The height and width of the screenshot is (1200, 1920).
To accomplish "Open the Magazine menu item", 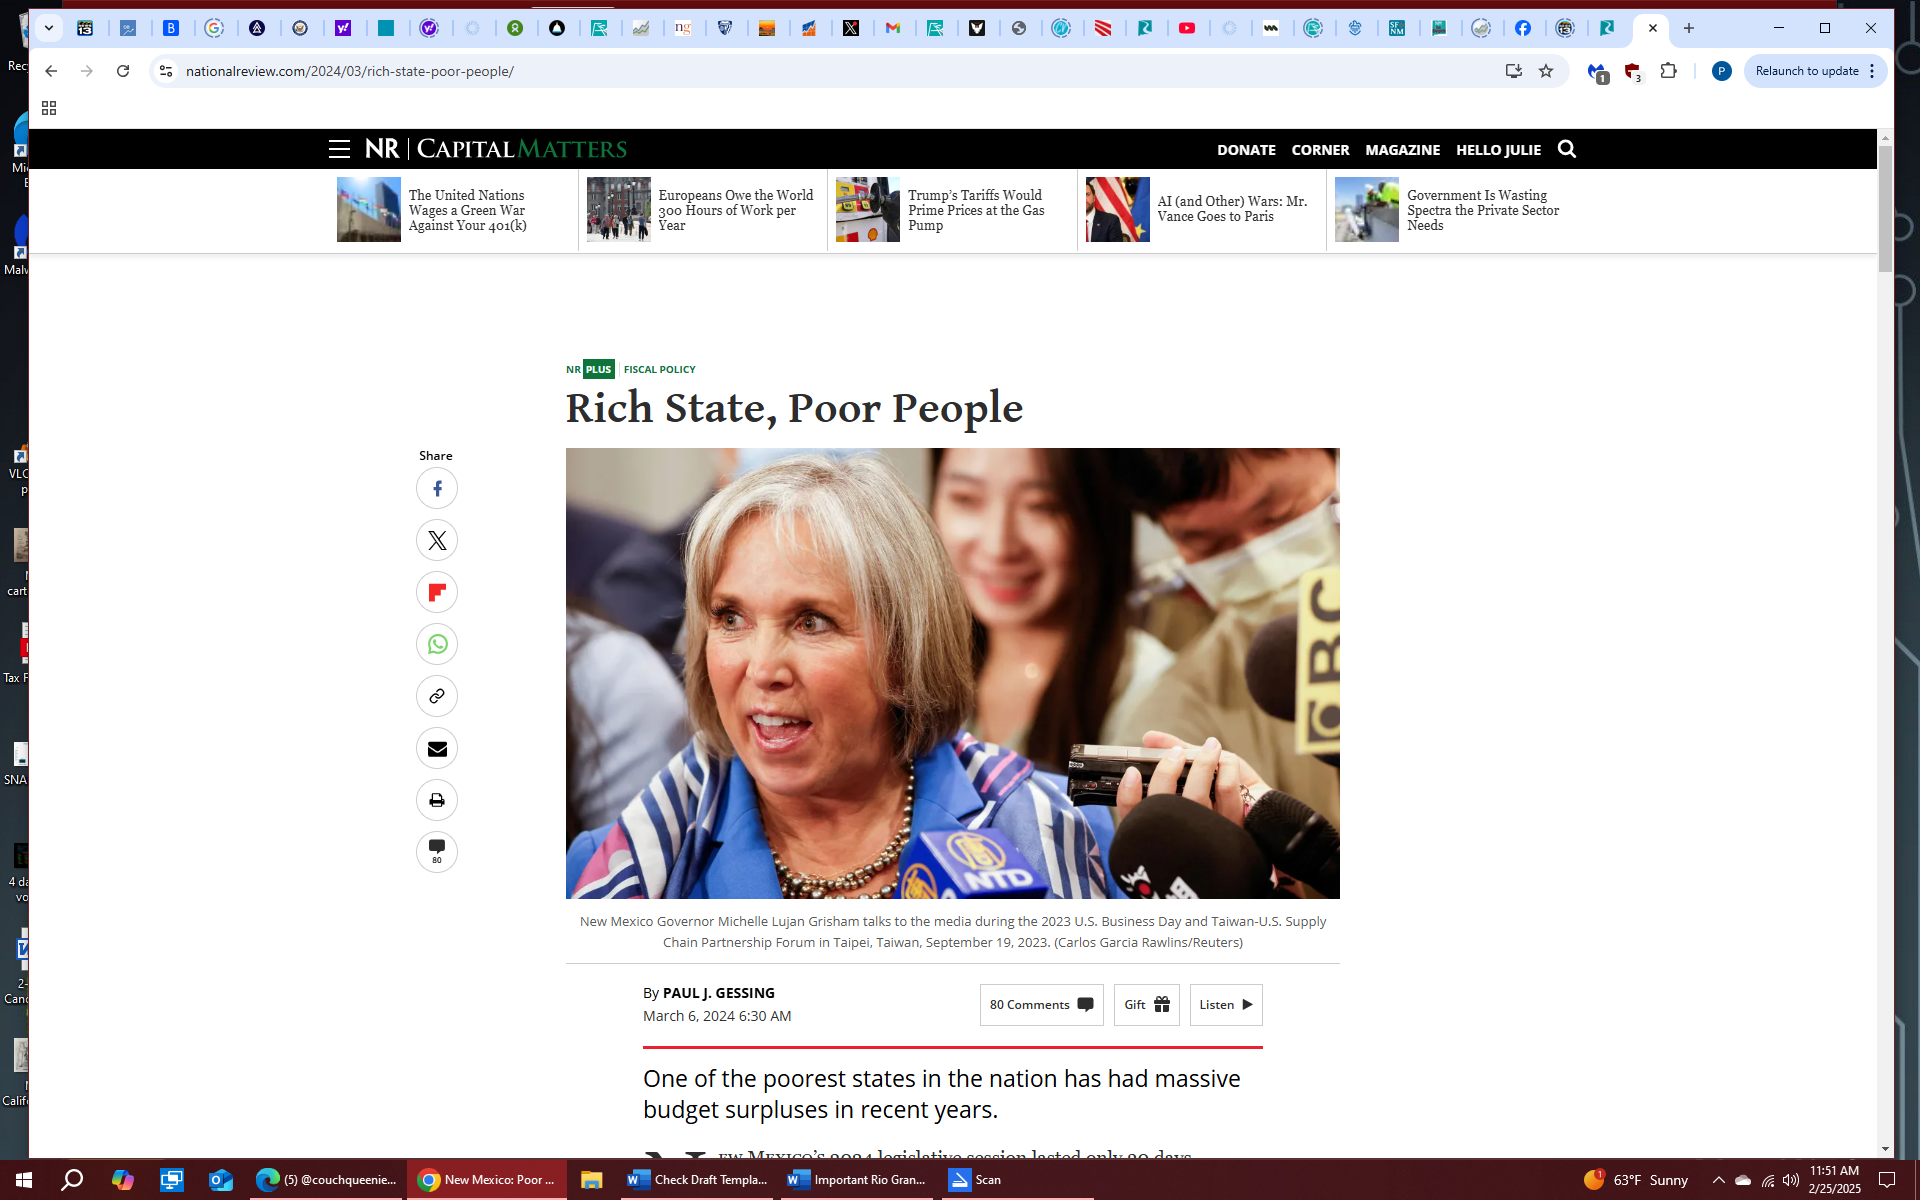I will (x=1402, y=150).
